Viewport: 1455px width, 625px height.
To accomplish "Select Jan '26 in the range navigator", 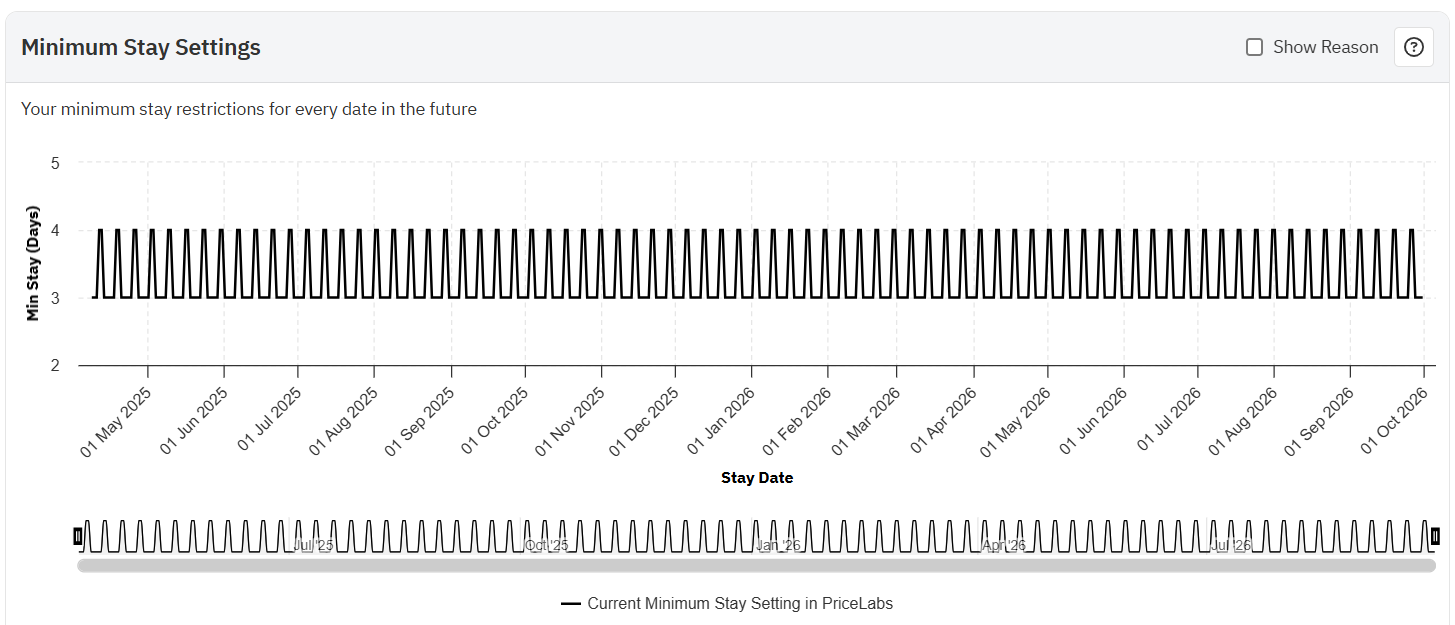I will (778, 545).
